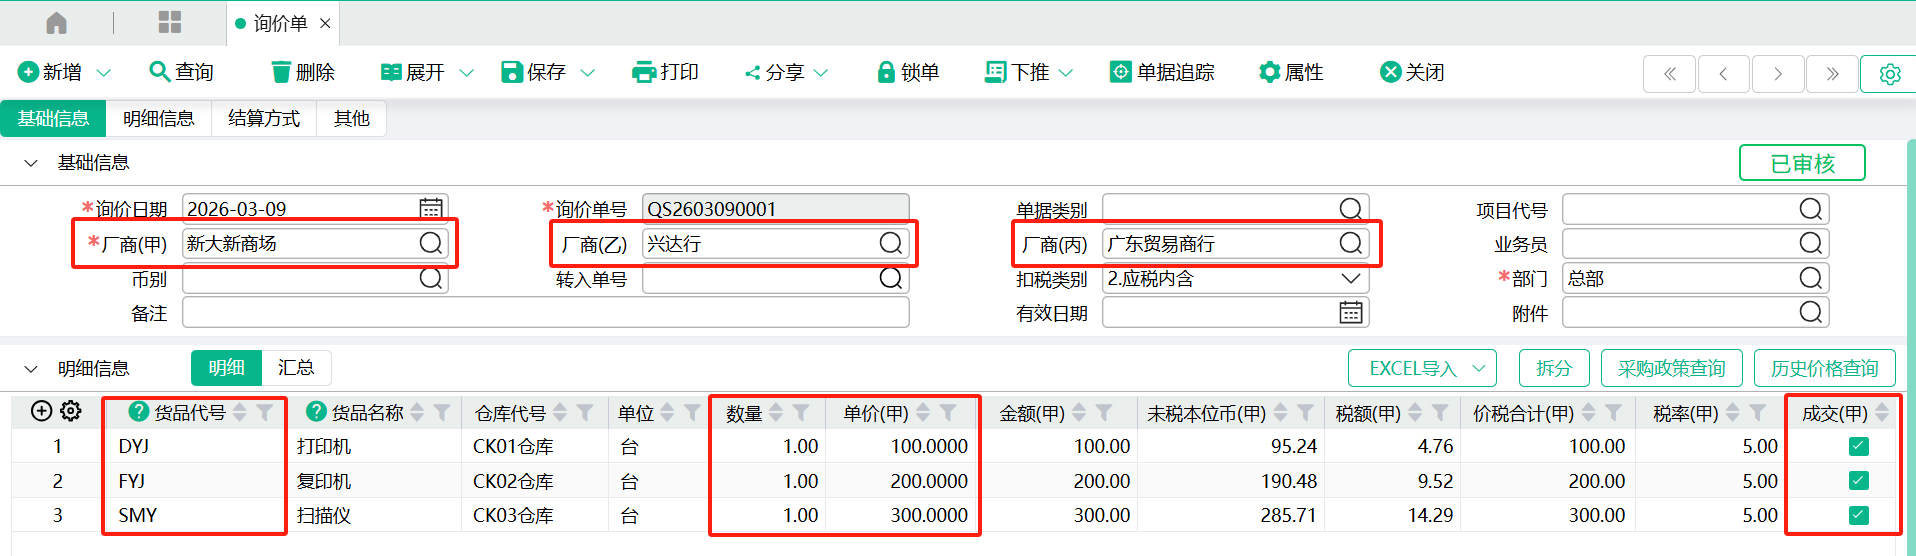Switch to the 结算方式 tab

tap(264, 118)
